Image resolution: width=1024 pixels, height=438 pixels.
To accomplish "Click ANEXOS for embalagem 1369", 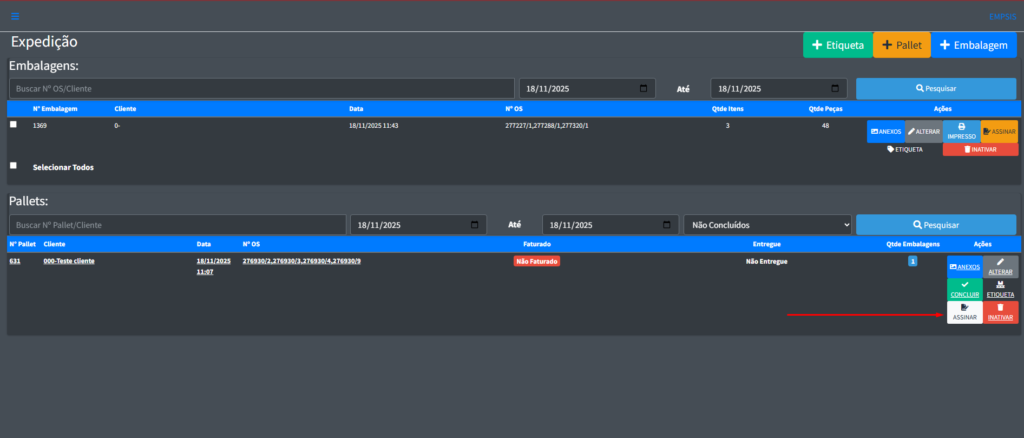I will coord(885,131).
